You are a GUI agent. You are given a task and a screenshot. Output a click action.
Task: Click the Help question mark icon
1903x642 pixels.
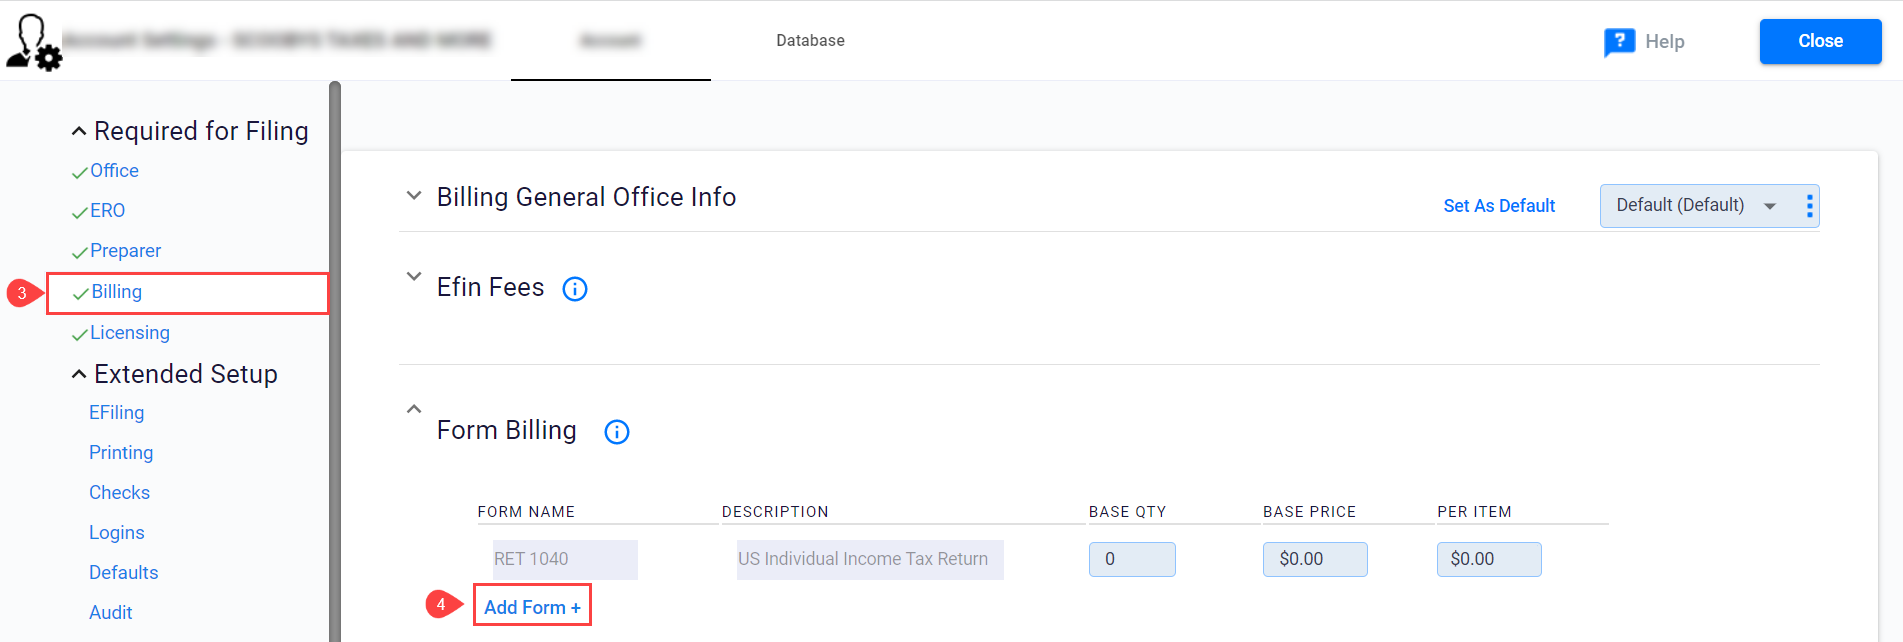coord(1619,42)
